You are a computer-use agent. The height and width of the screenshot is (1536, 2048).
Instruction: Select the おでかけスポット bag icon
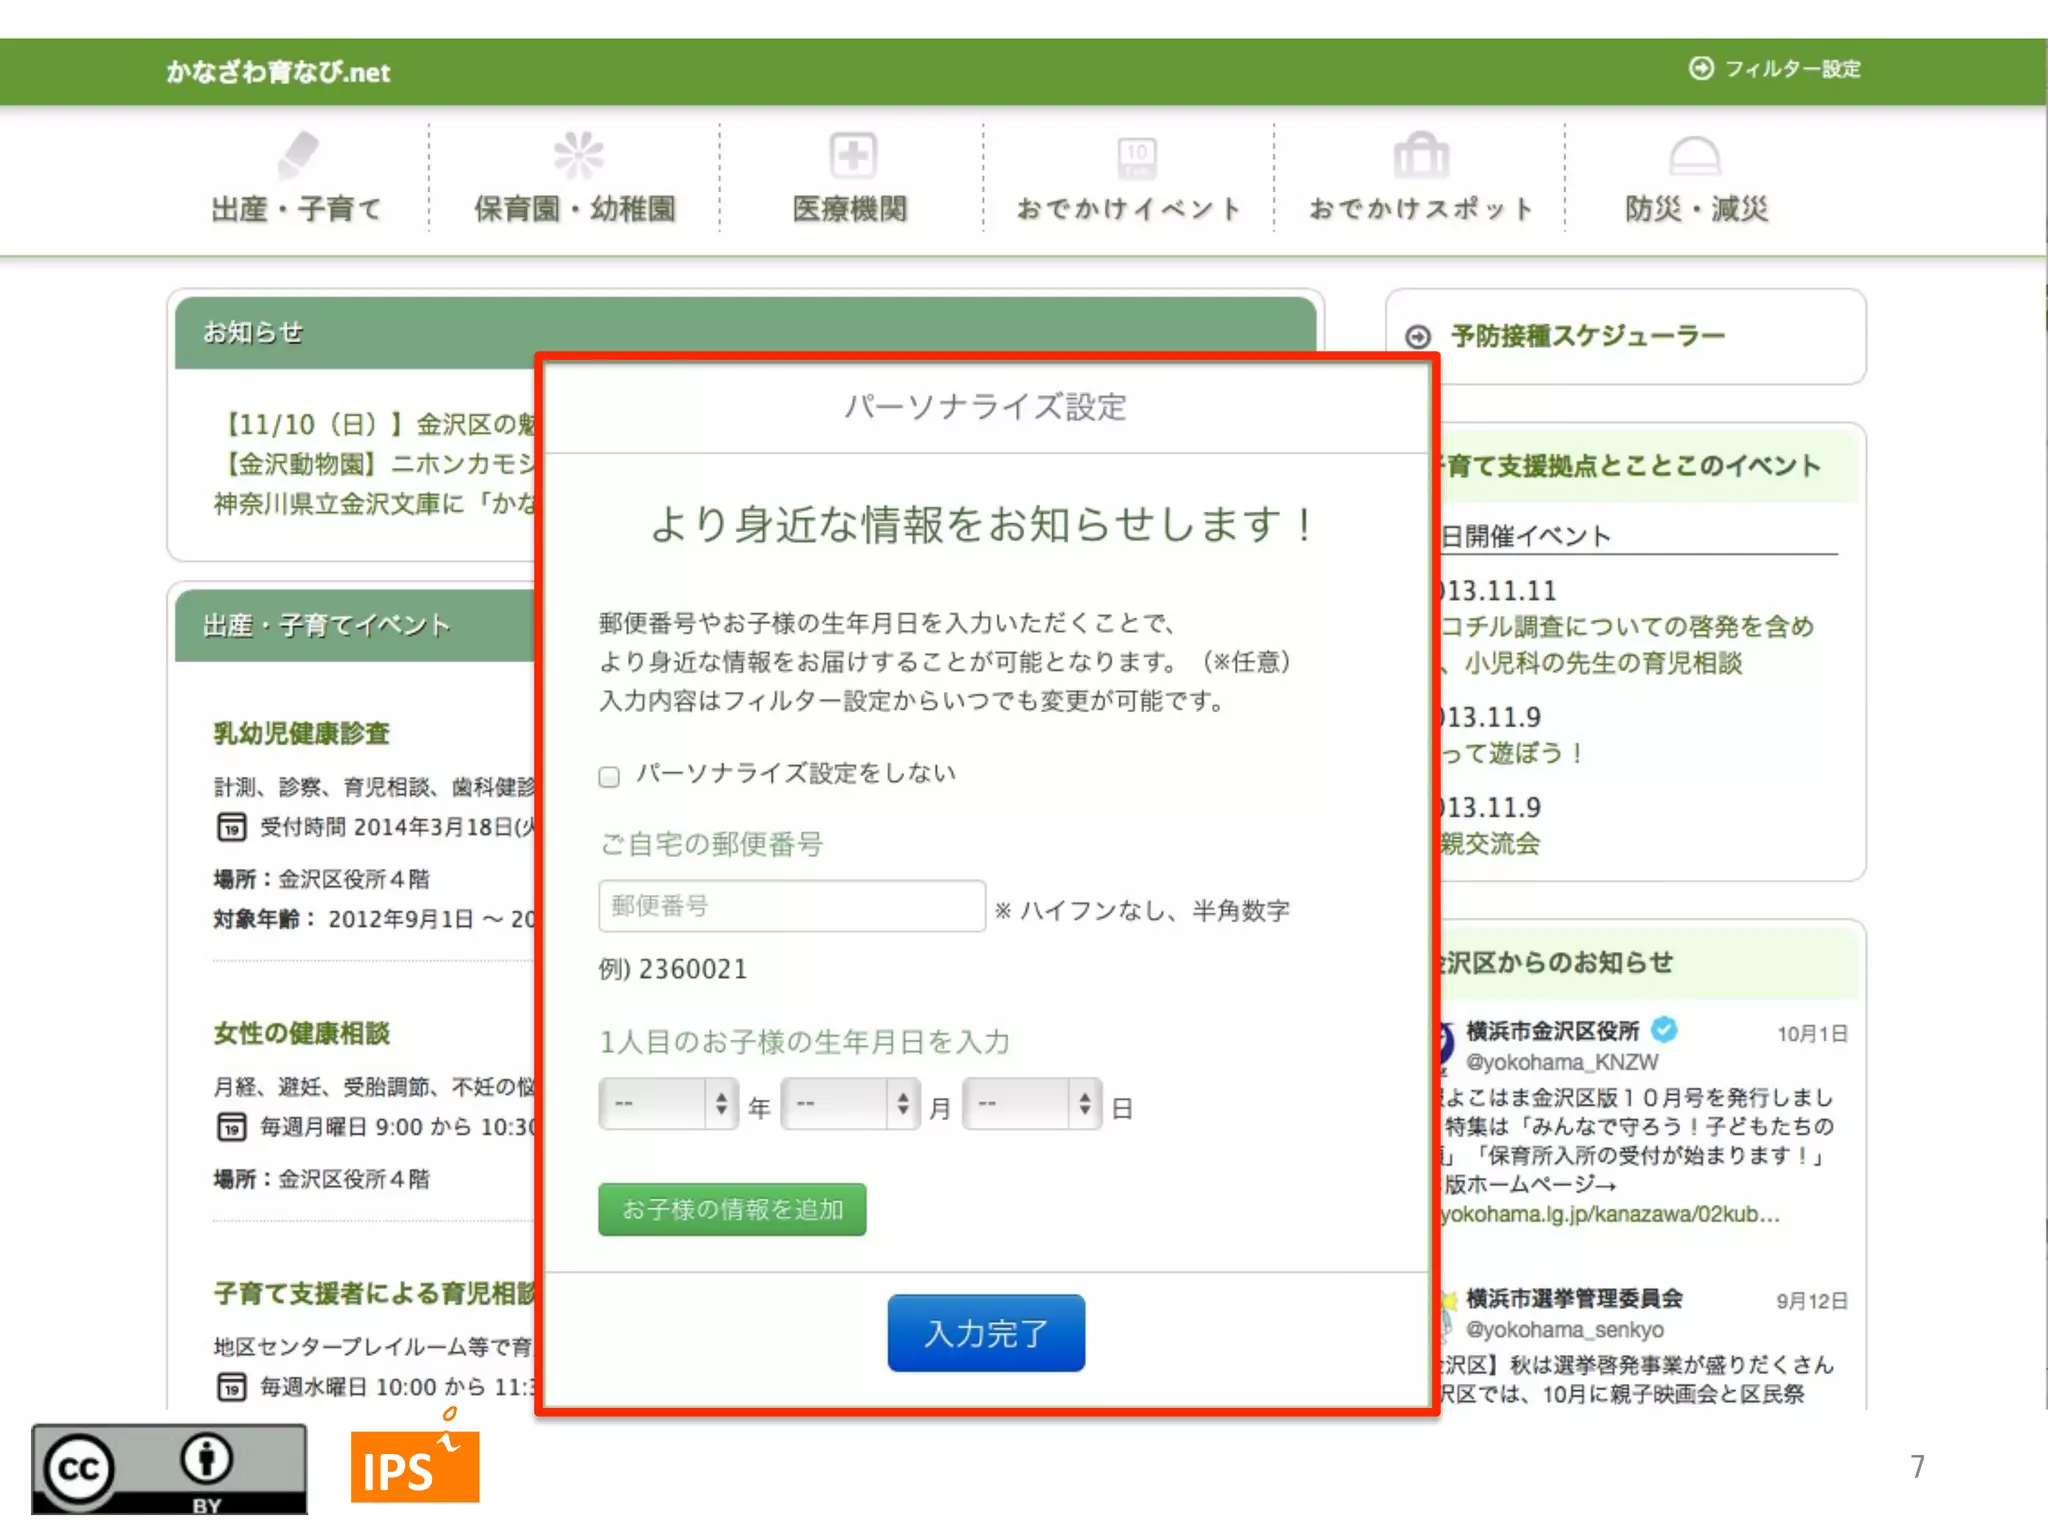1420,156
